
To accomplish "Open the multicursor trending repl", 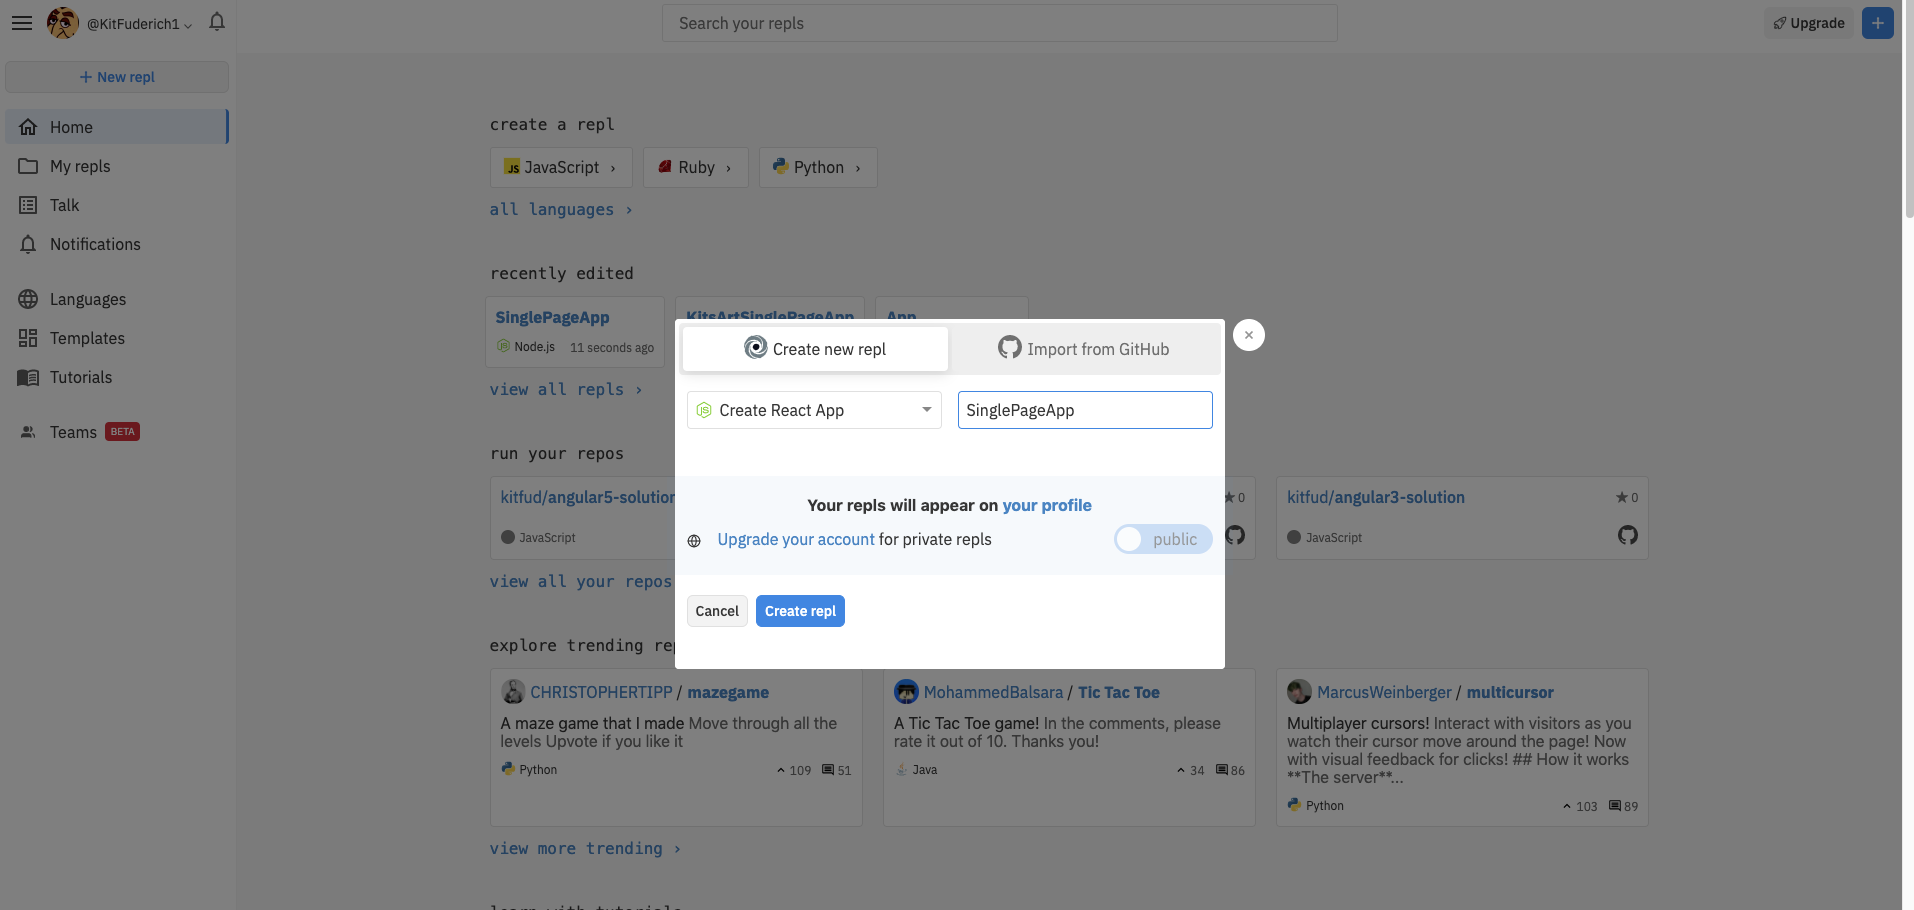I will (1510, 692).
